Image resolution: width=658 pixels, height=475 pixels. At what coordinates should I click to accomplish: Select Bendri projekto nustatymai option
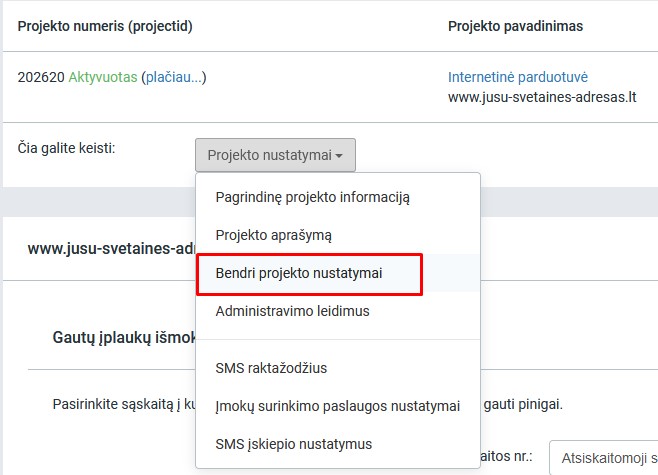pyautogui.click(x=299, y=273)
